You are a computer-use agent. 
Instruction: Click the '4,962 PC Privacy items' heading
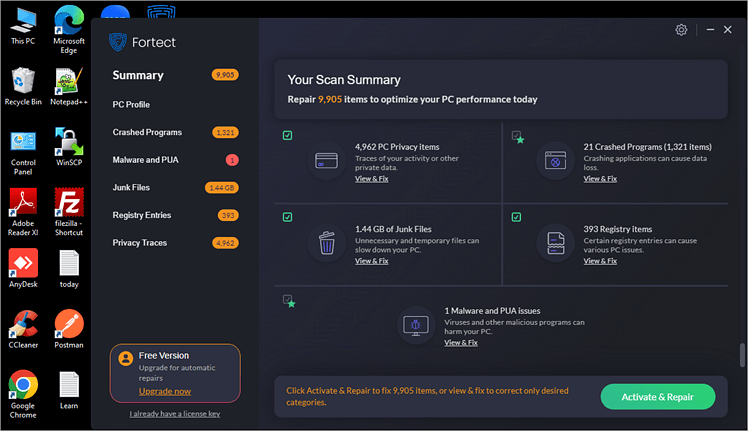click(x=397, y=147)
